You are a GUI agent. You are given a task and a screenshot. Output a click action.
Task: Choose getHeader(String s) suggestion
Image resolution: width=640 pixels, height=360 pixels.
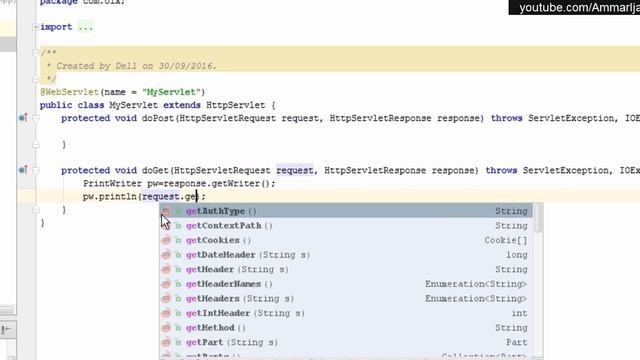346,270
